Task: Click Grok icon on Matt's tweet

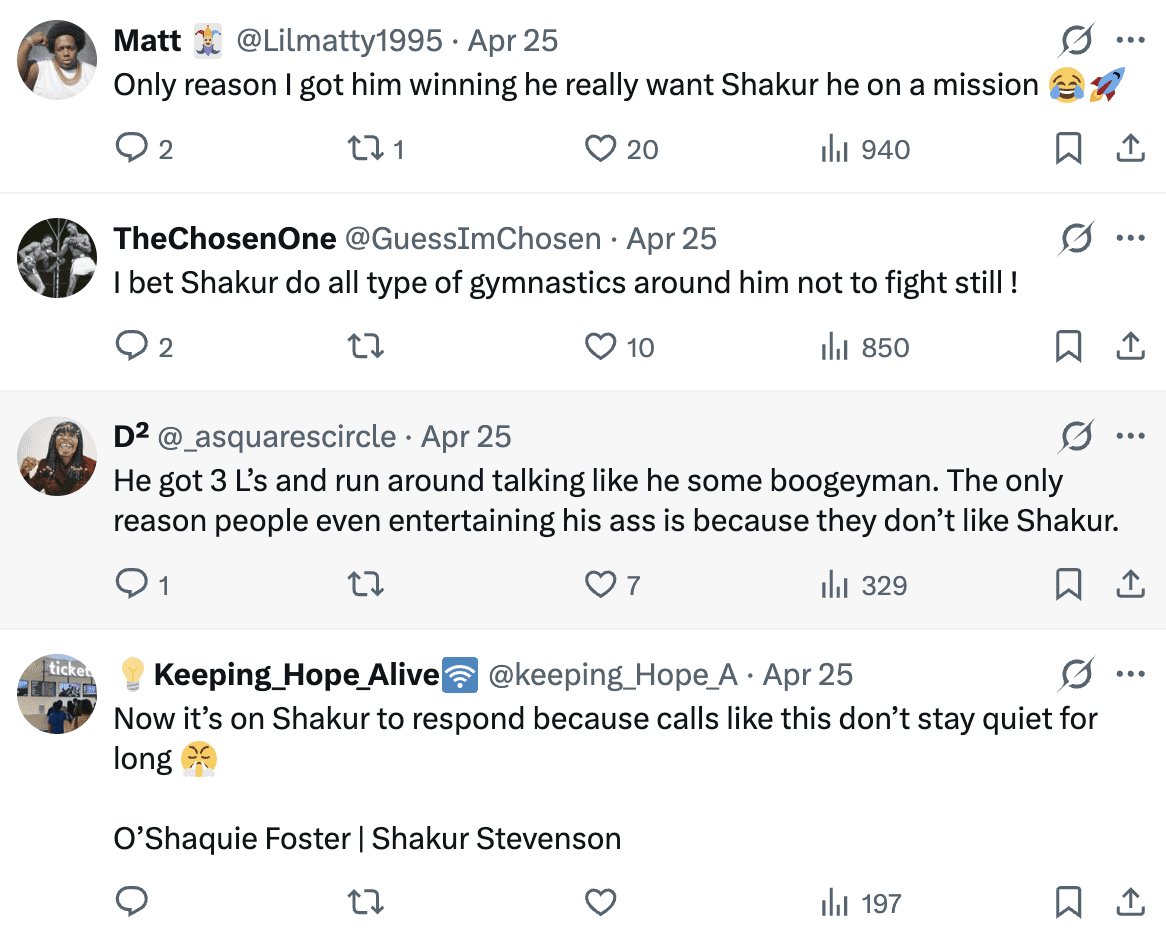Action: 1076,41
